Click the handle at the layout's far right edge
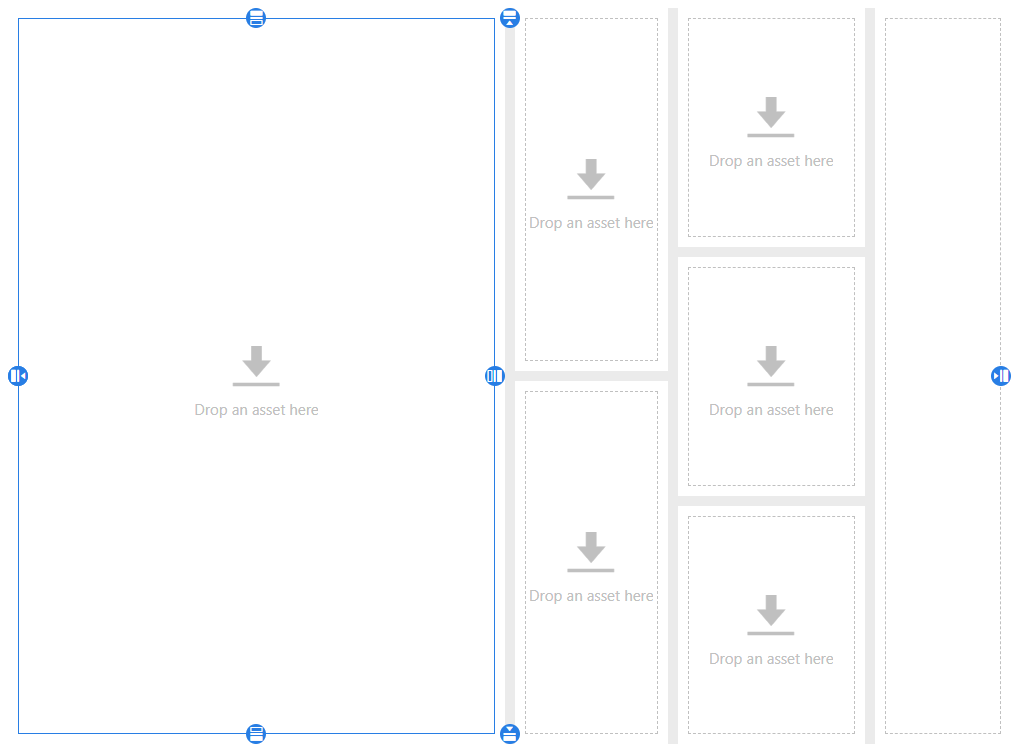 tap(1001, 376)
